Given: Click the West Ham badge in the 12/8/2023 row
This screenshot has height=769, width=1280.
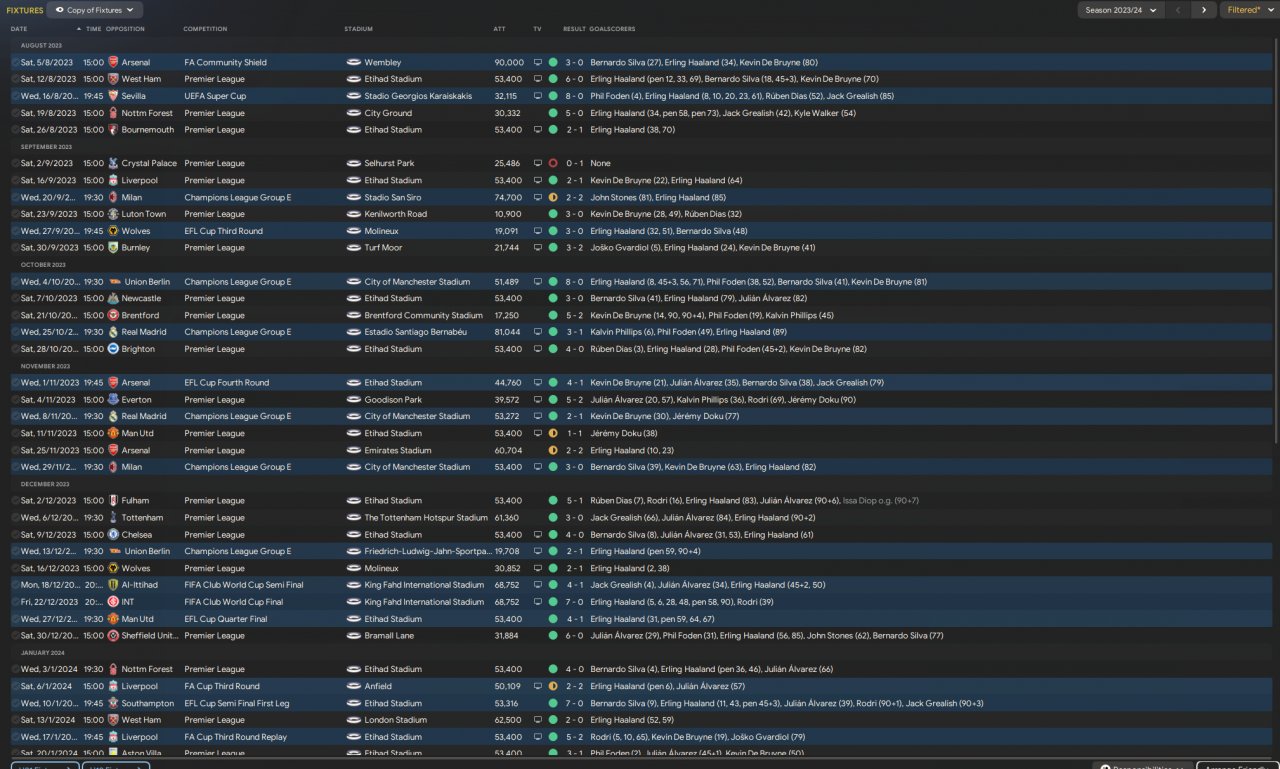Looking at the screenshot, I should point(113,79).
